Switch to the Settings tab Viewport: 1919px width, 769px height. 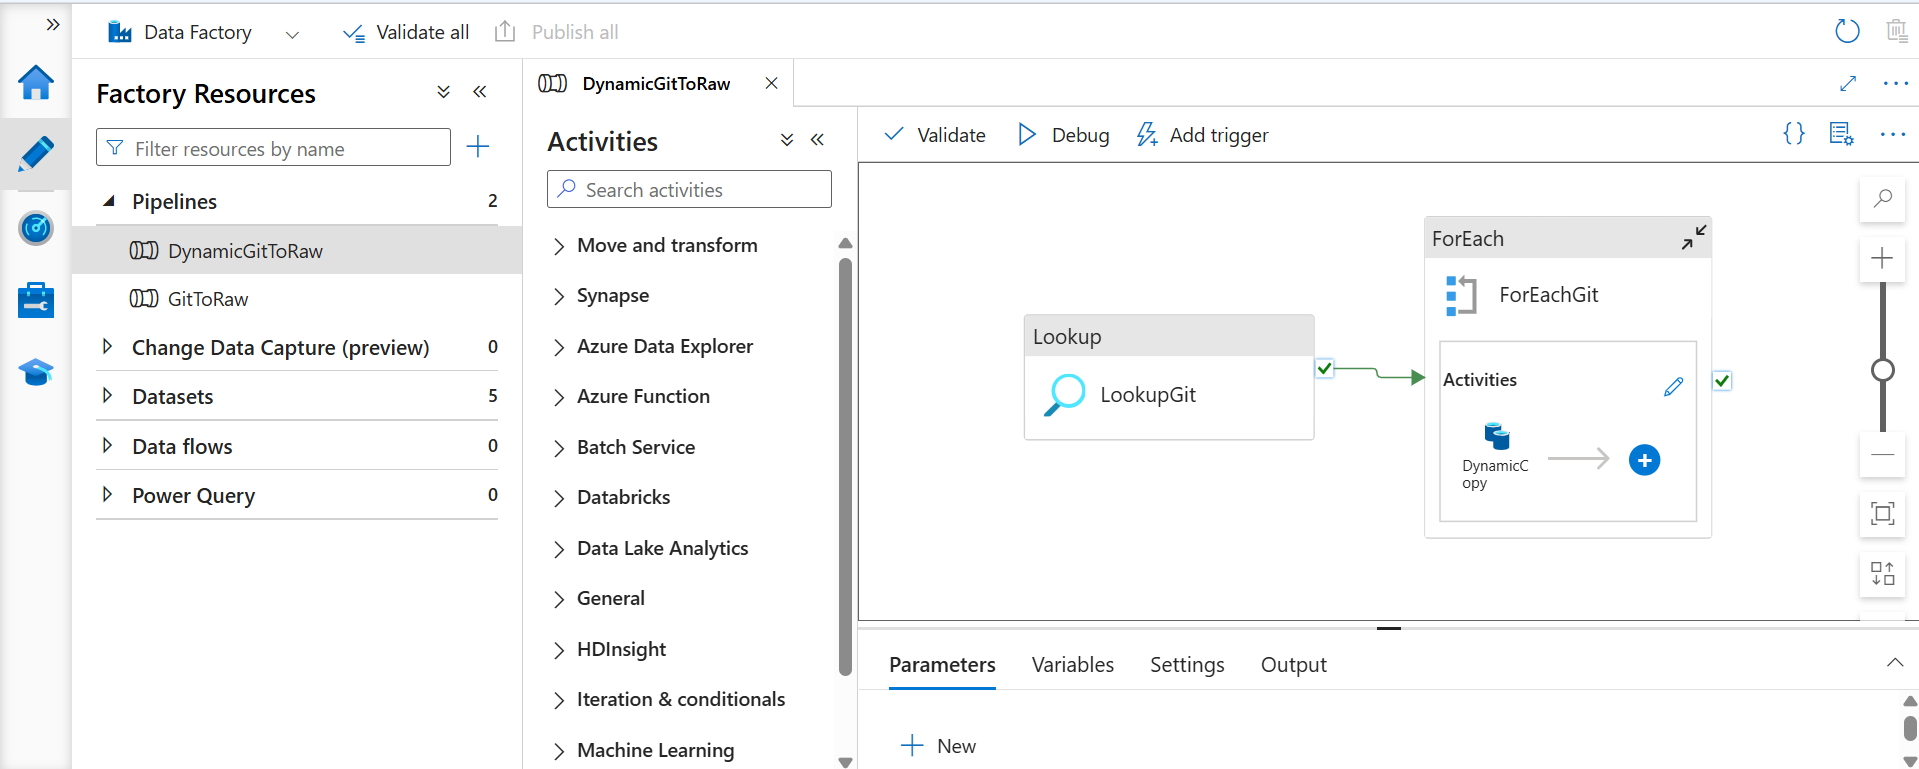(x=1186, y=665)
